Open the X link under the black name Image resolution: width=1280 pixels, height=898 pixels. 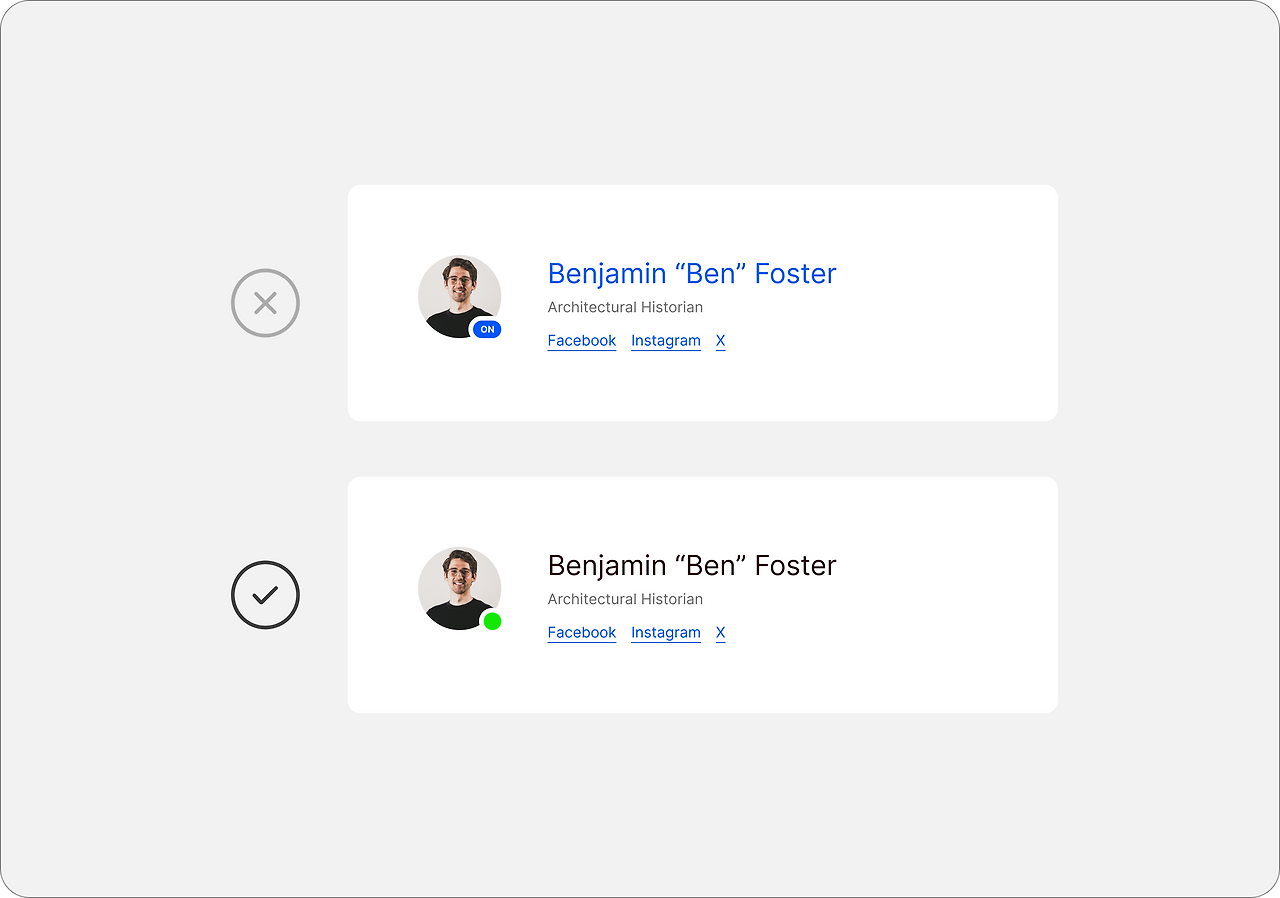pos(720,633)
